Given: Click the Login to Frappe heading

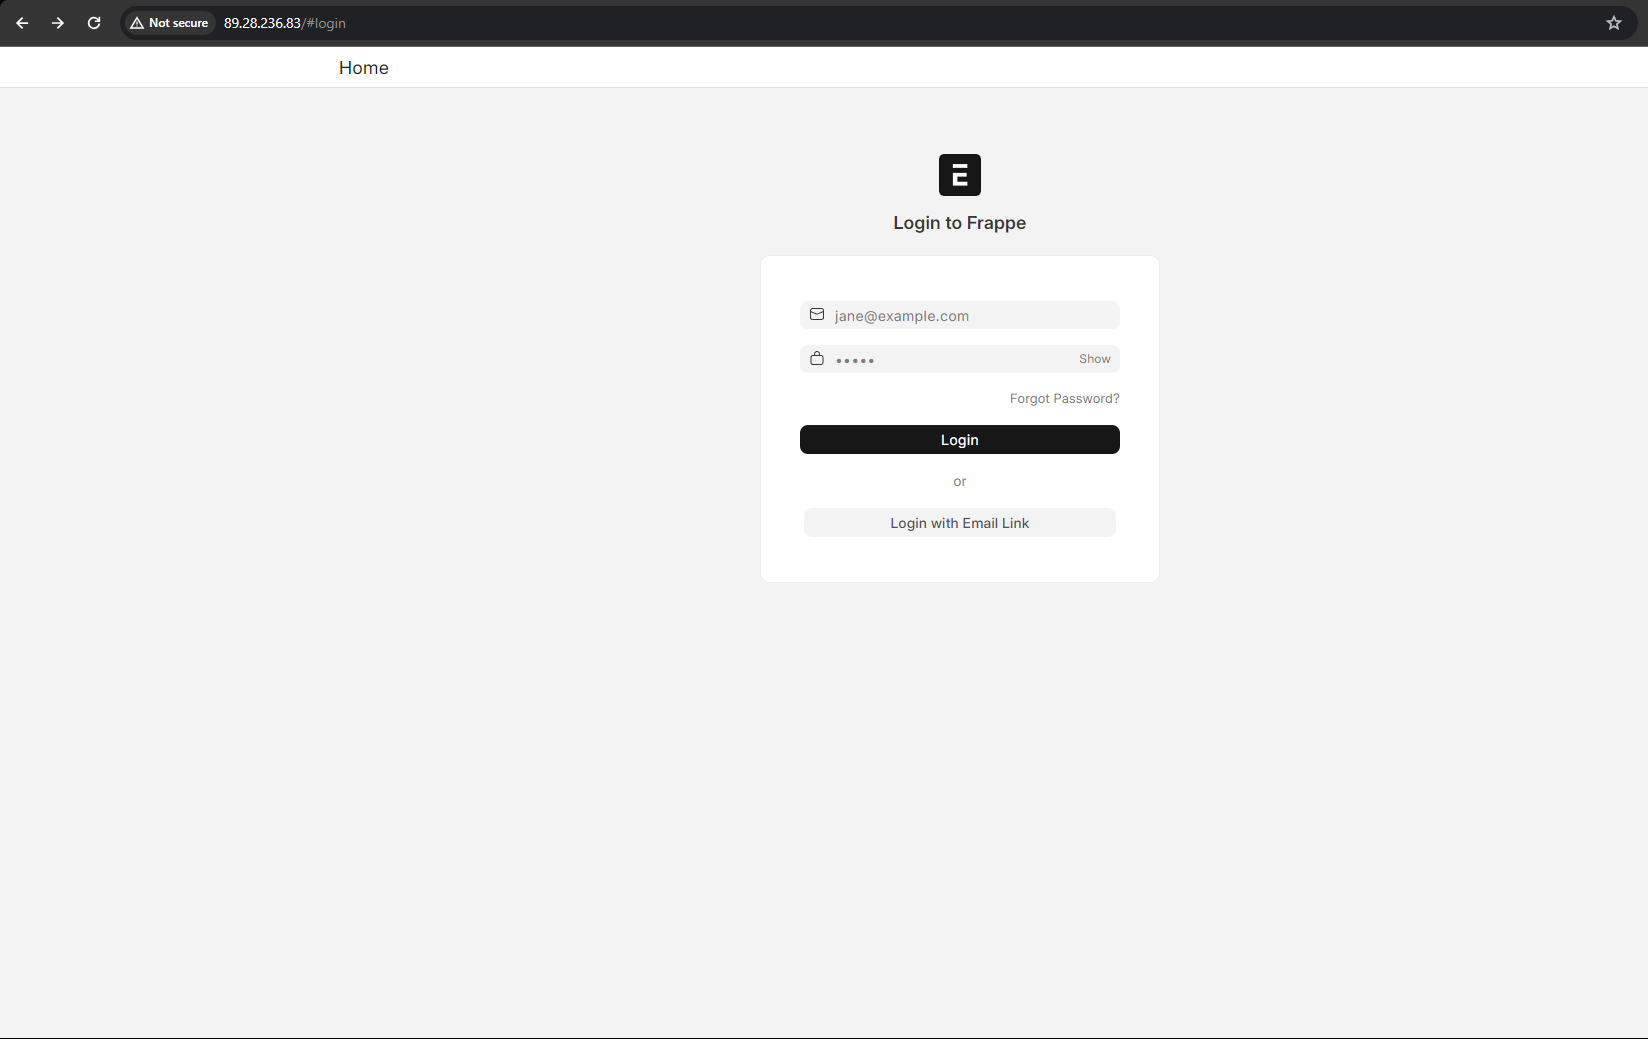Looking at the screenshot, I should [959, 223].
